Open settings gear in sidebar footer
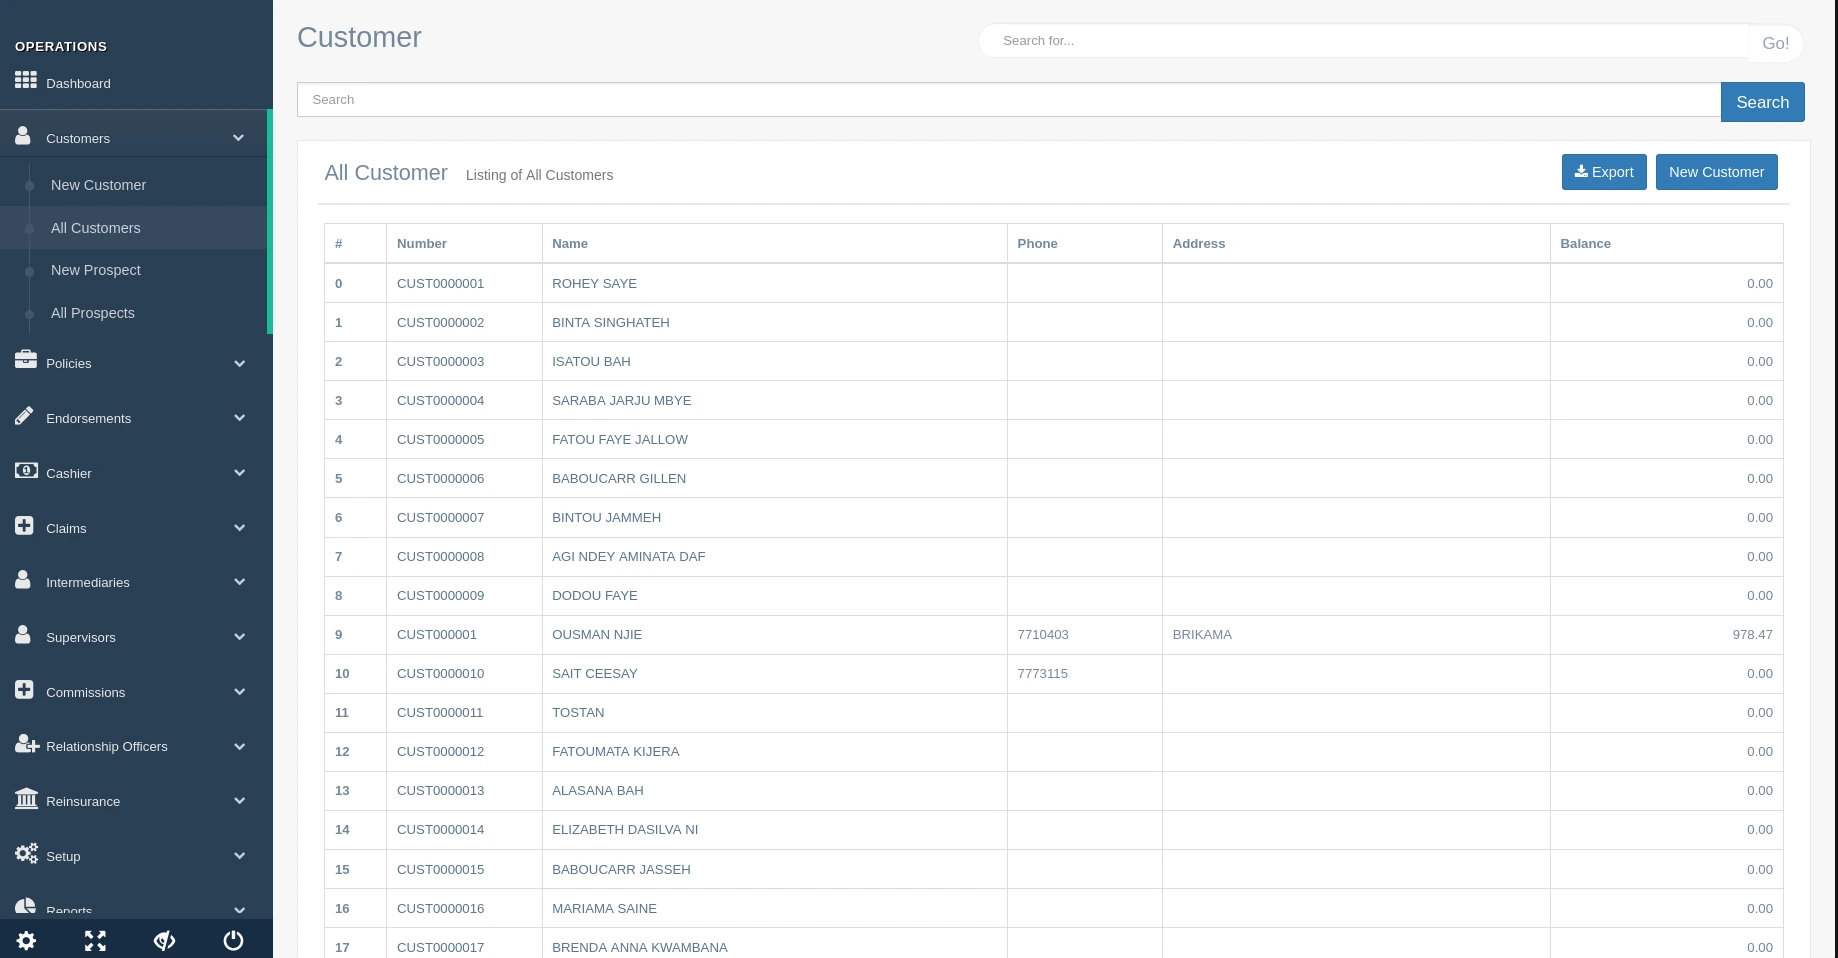This screenshot has height=958, width=1838. point(26,941)
